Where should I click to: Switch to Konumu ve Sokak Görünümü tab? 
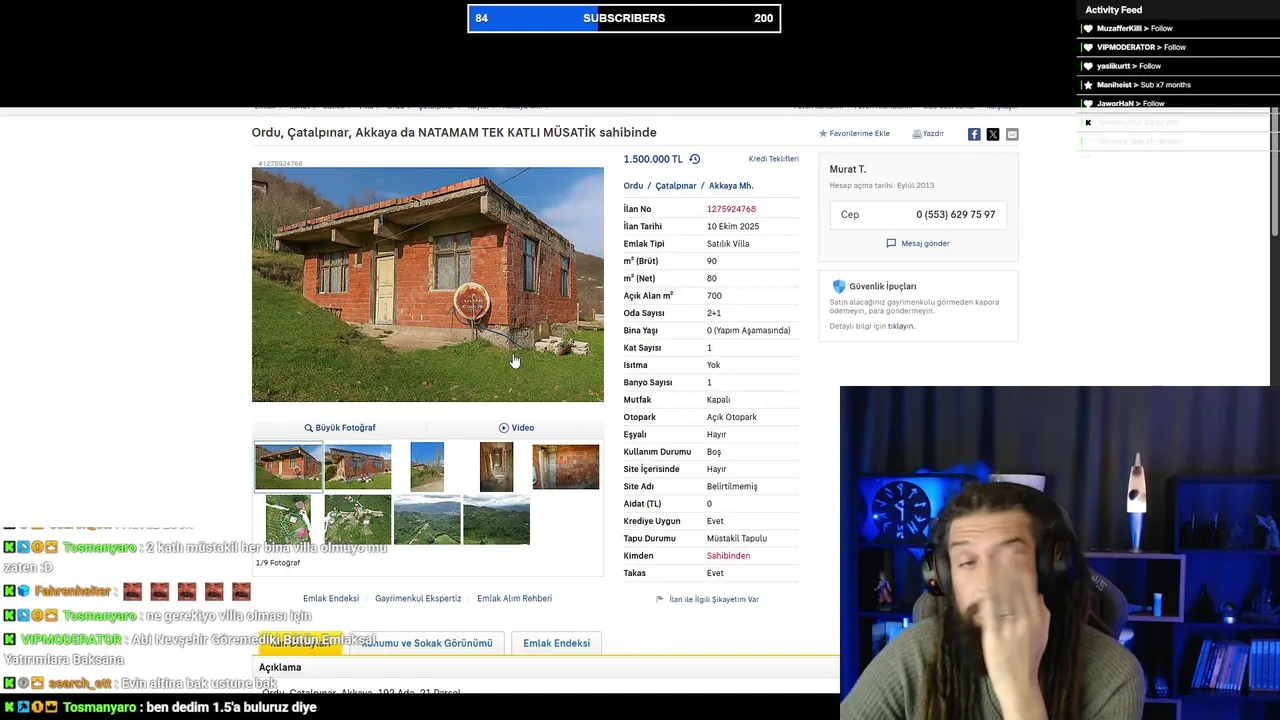click(x=427, y=643)
